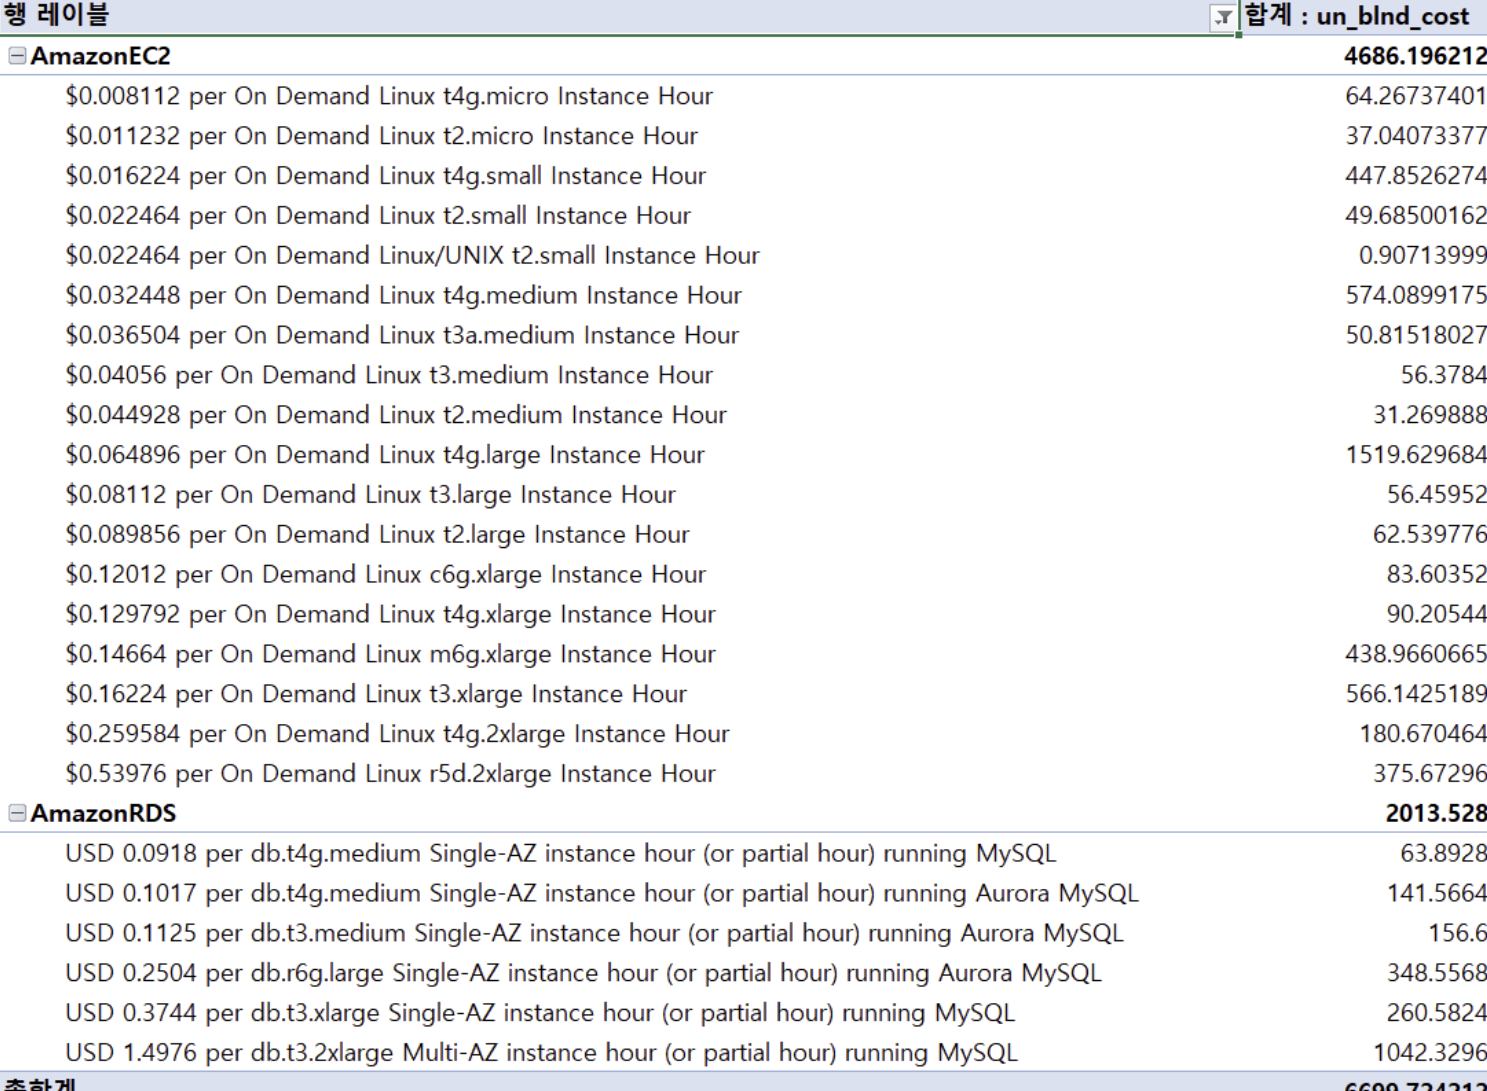The height and width of the screenshot is (1091, 1487).
Task: Click cost value 37.04073377
Action: (1416, 136)
